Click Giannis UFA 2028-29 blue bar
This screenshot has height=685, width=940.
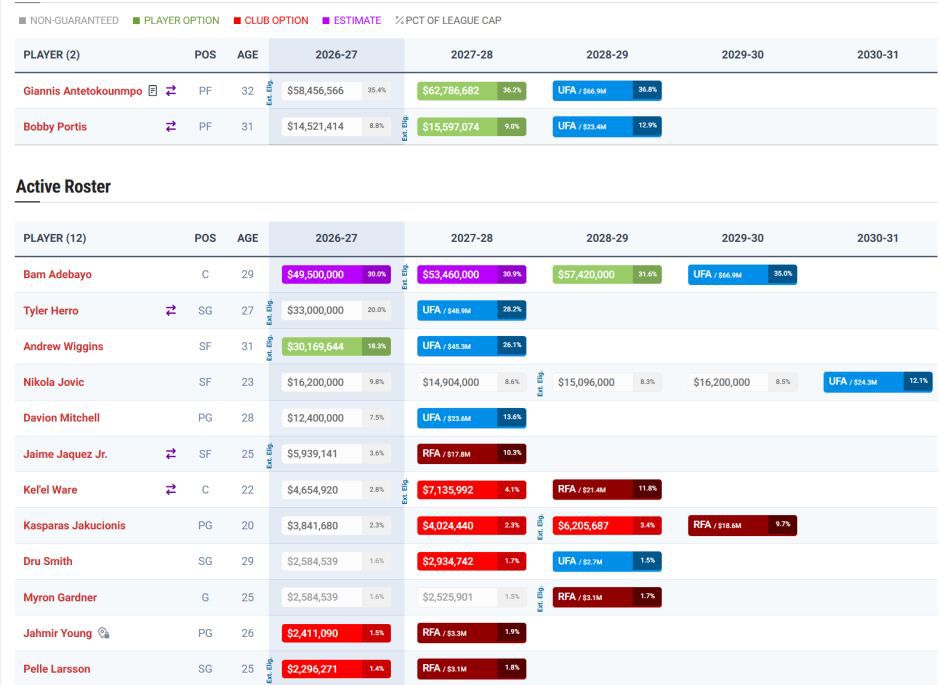tap(607, 90)
